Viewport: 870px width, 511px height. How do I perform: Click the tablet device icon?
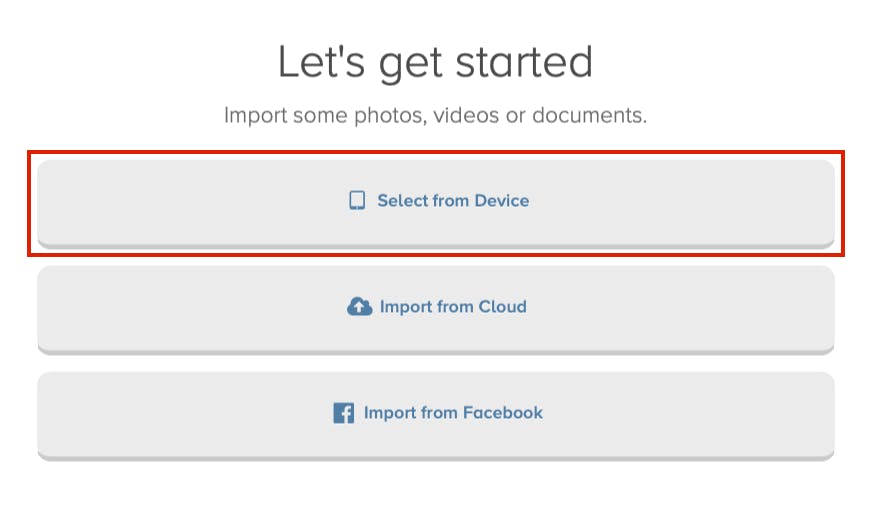tap(357, 200)
